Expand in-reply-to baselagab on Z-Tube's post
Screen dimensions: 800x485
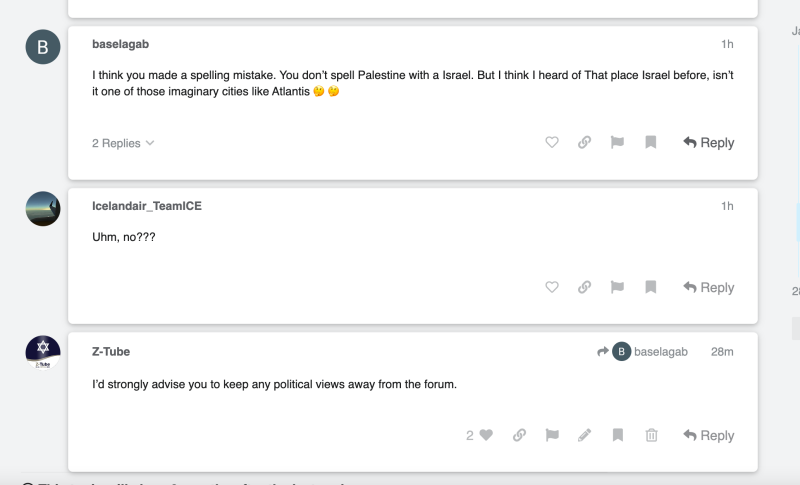coord(642,352)
